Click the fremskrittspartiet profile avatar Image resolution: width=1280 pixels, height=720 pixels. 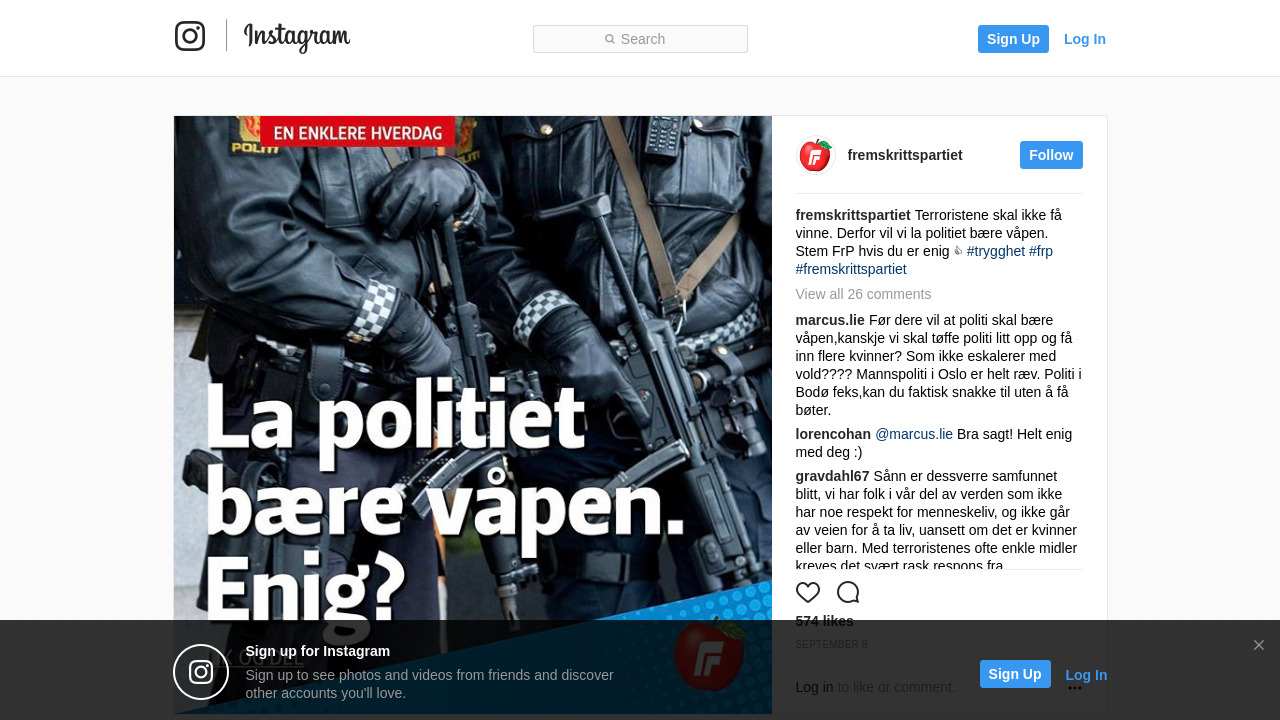(x=815, y=155)
